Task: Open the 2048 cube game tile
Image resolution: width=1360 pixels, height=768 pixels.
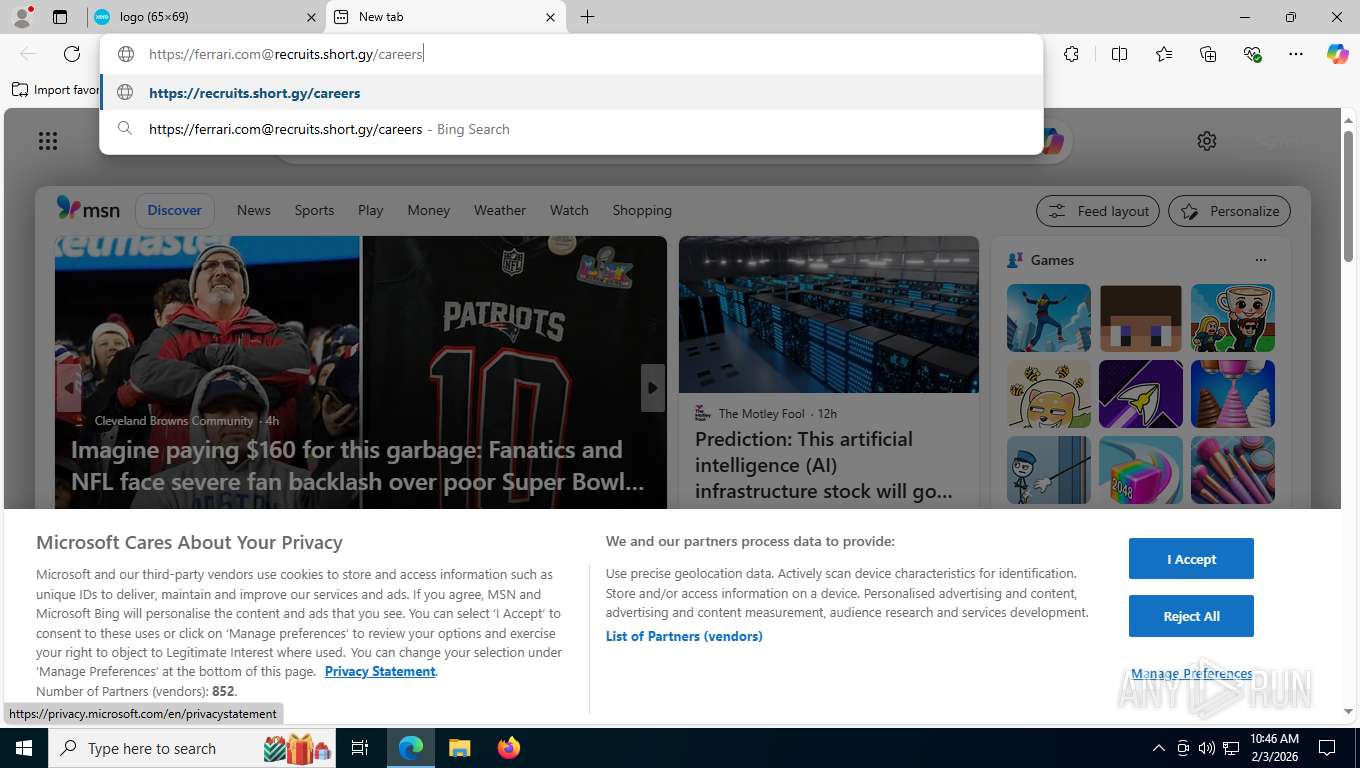Action: (x=1141, y=470)
